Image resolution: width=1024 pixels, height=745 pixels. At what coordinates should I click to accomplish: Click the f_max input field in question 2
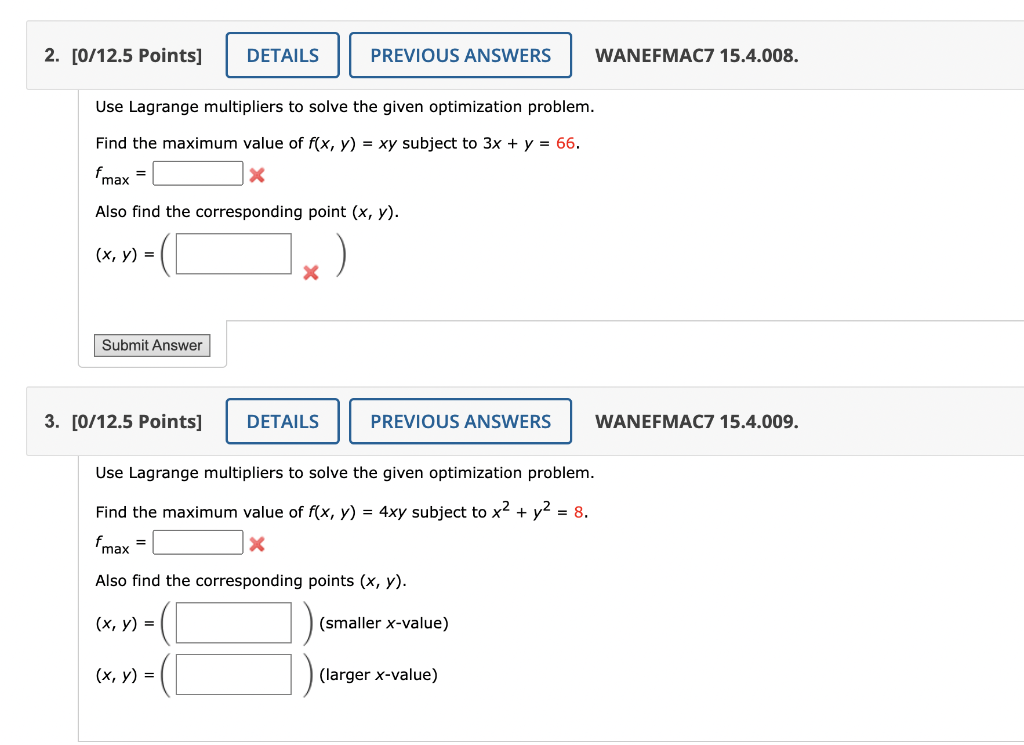coord(197,172)
